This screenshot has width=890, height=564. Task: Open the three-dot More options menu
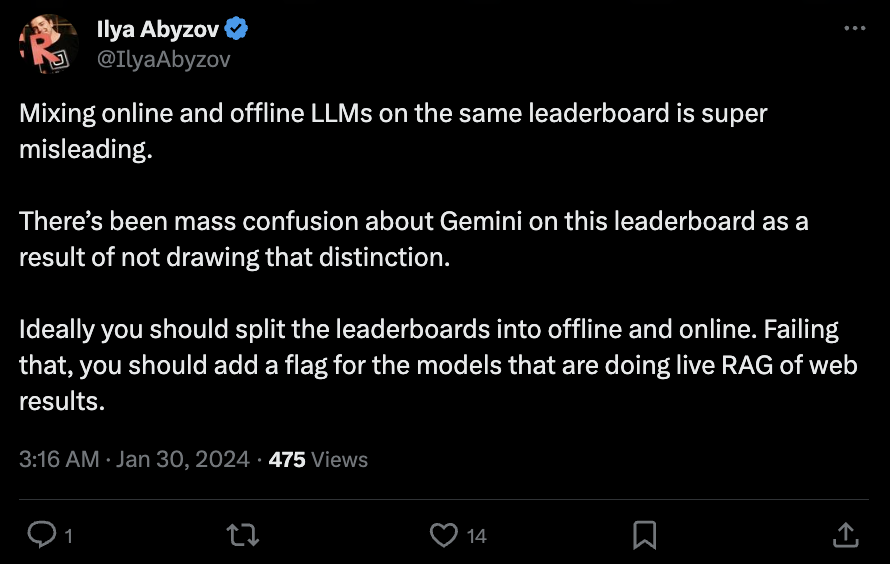pyautogui.click(x=854, y=29)
